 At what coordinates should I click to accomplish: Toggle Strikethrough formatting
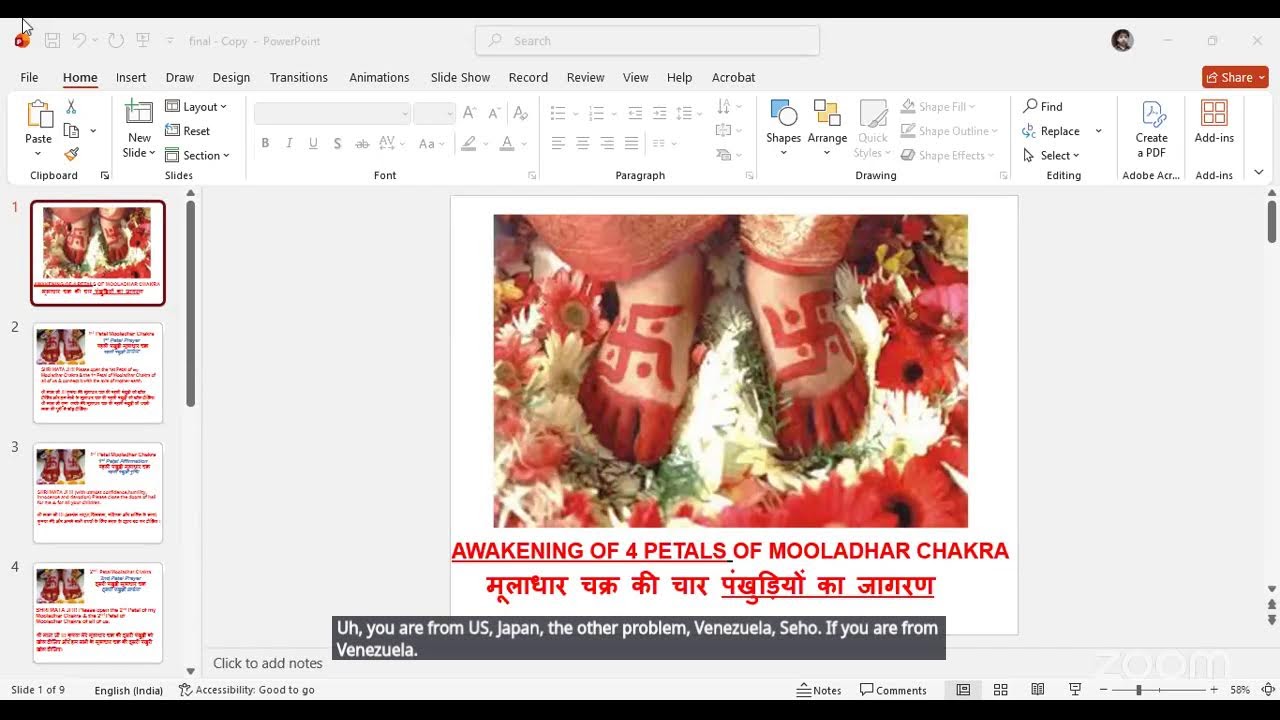pos(361,144)
